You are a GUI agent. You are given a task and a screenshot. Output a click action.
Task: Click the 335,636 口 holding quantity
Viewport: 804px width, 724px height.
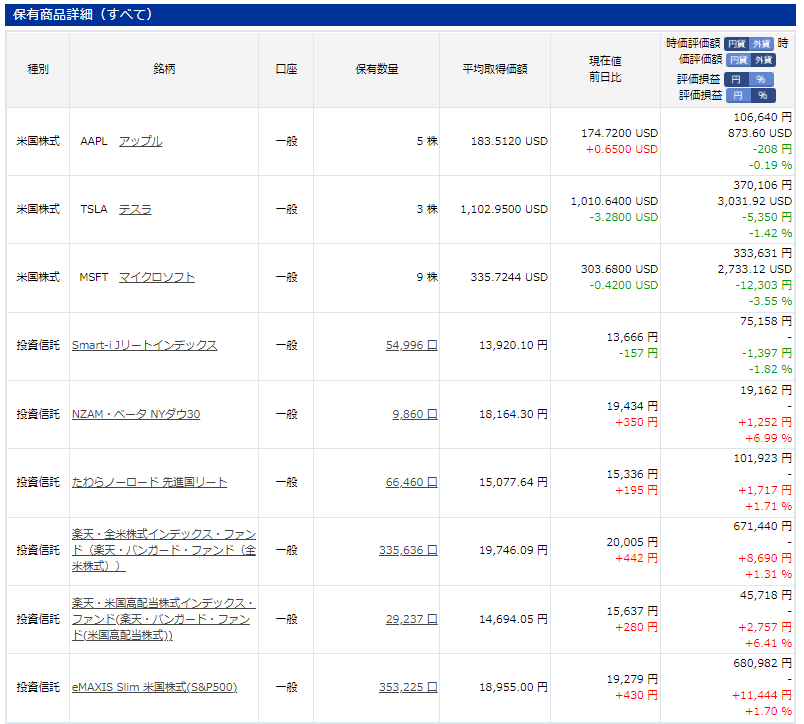pyautogui.click(x=408, y=550)
